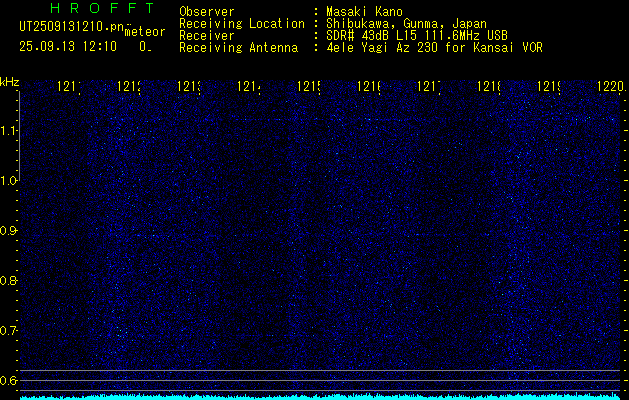Click the HROFFT title text
The height and width of the screenshot is (400, 629).
(x=102, y=8)
